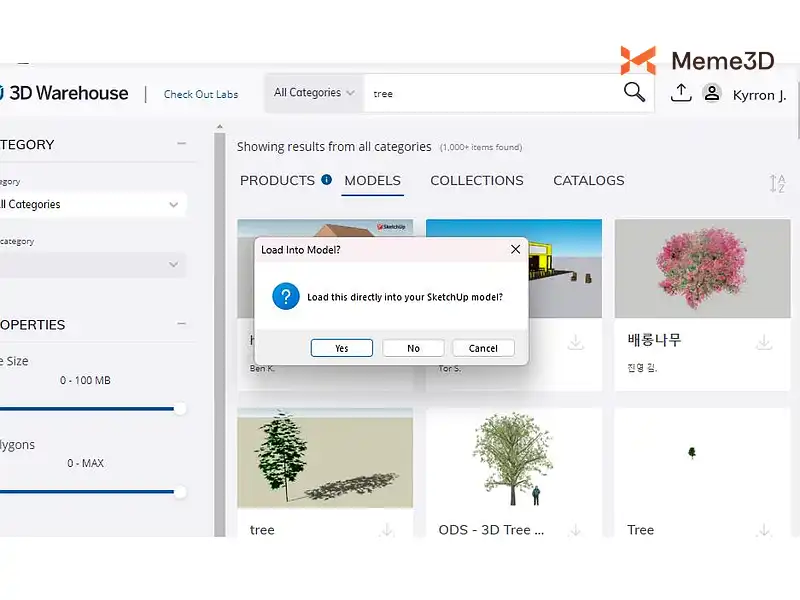Click the upload model icon
Image resolution: width=800 pixels, height=600 pixels.
click(x=681, y=93)
